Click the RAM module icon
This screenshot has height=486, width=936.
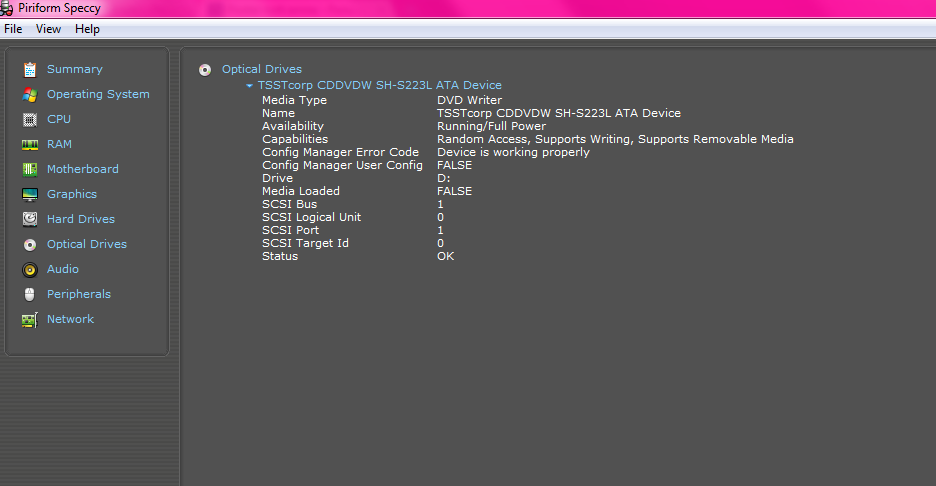point(30,144)
